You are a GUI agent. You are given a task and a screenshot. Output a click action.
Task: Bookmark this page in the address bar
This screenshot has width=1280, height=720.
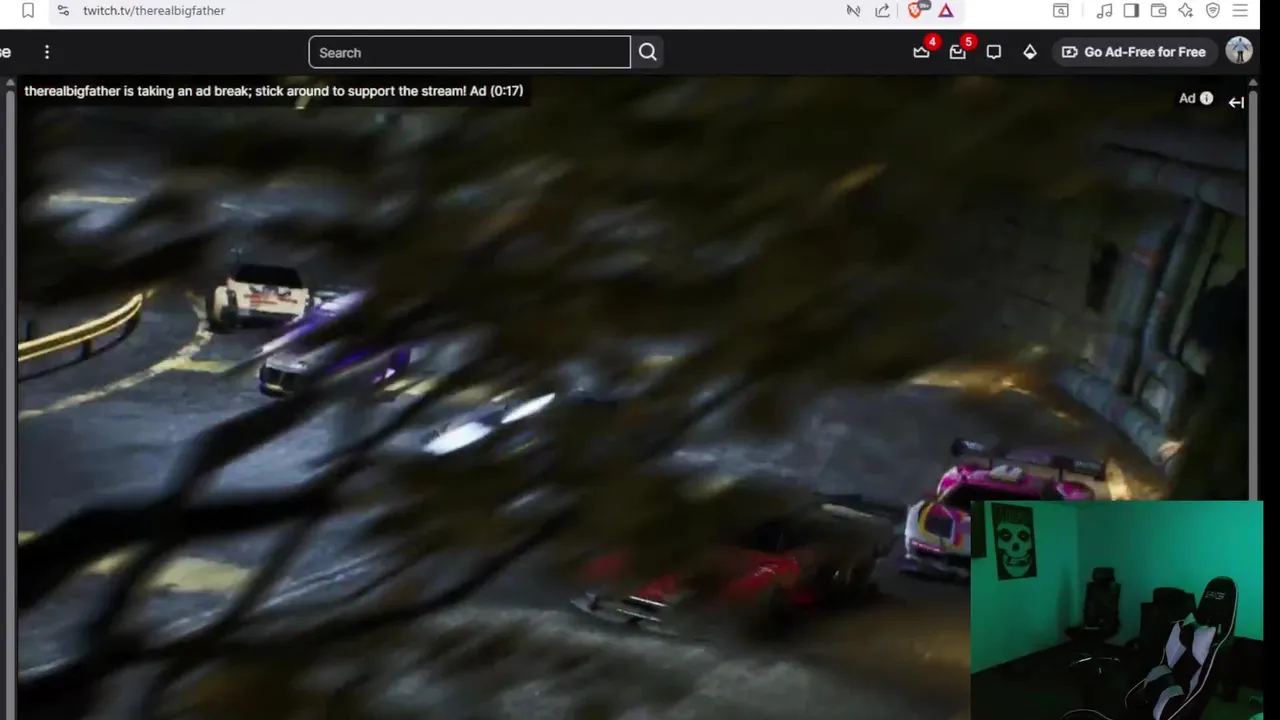28,10
